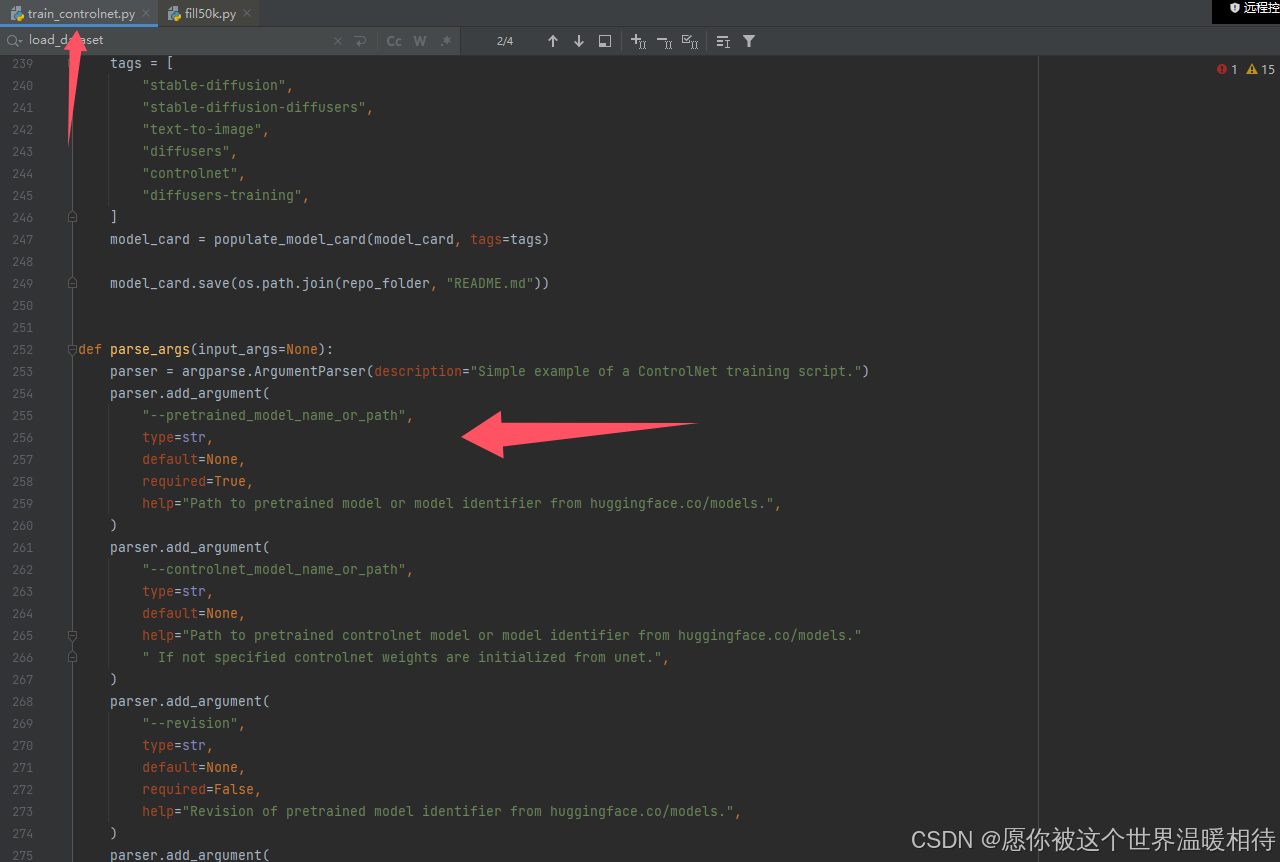The height and width of the screenshot is (862, 1280).
Task: Add selection for next occurrence icon
Action: (x=638, y=41)
